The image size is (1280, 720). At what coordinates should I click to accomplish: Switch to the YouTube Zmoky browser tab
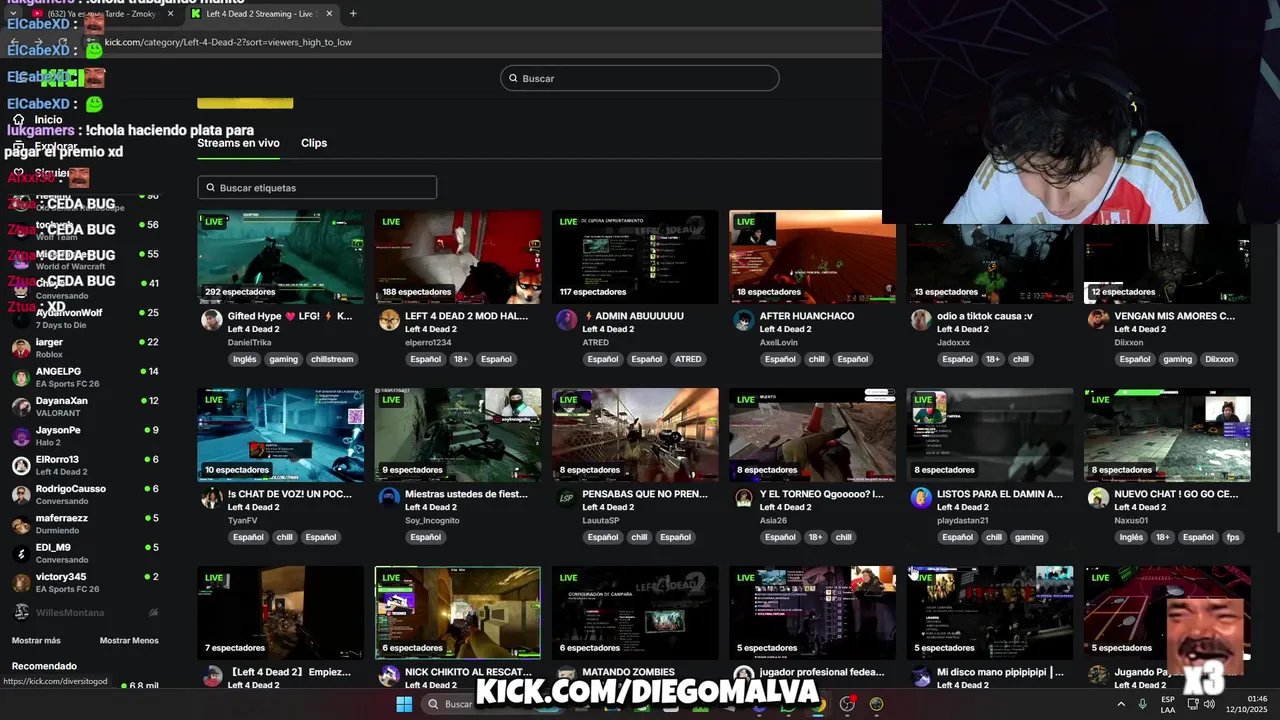coord(103,14)
